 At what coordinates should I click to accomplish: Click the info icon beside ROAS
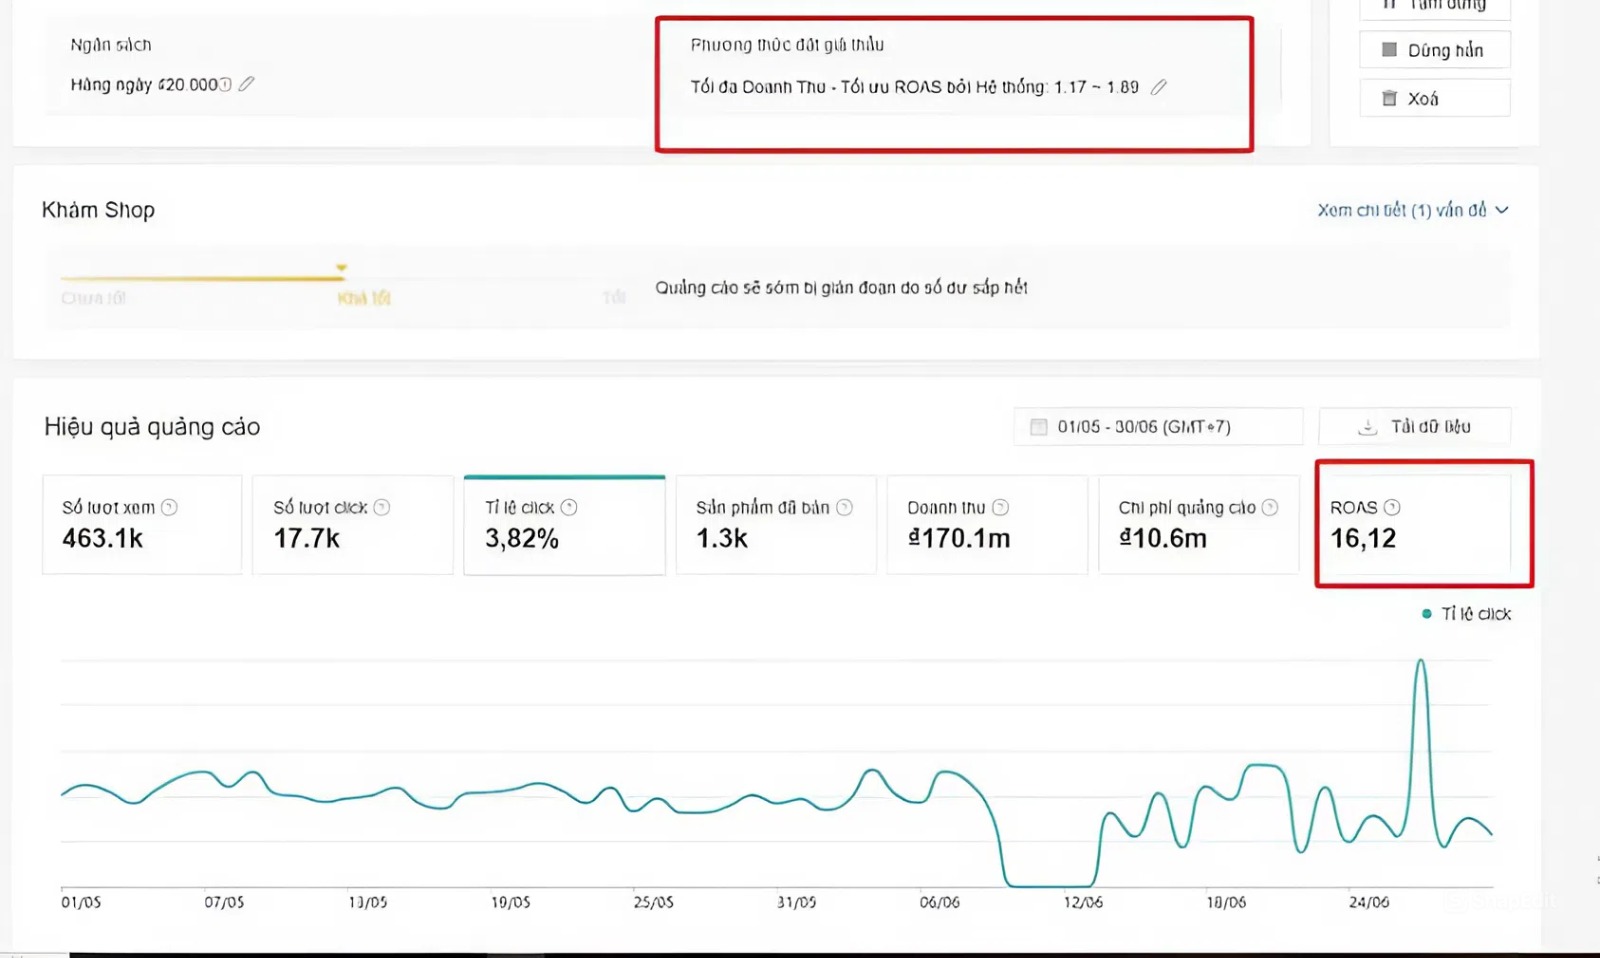tap(1392, 507)
